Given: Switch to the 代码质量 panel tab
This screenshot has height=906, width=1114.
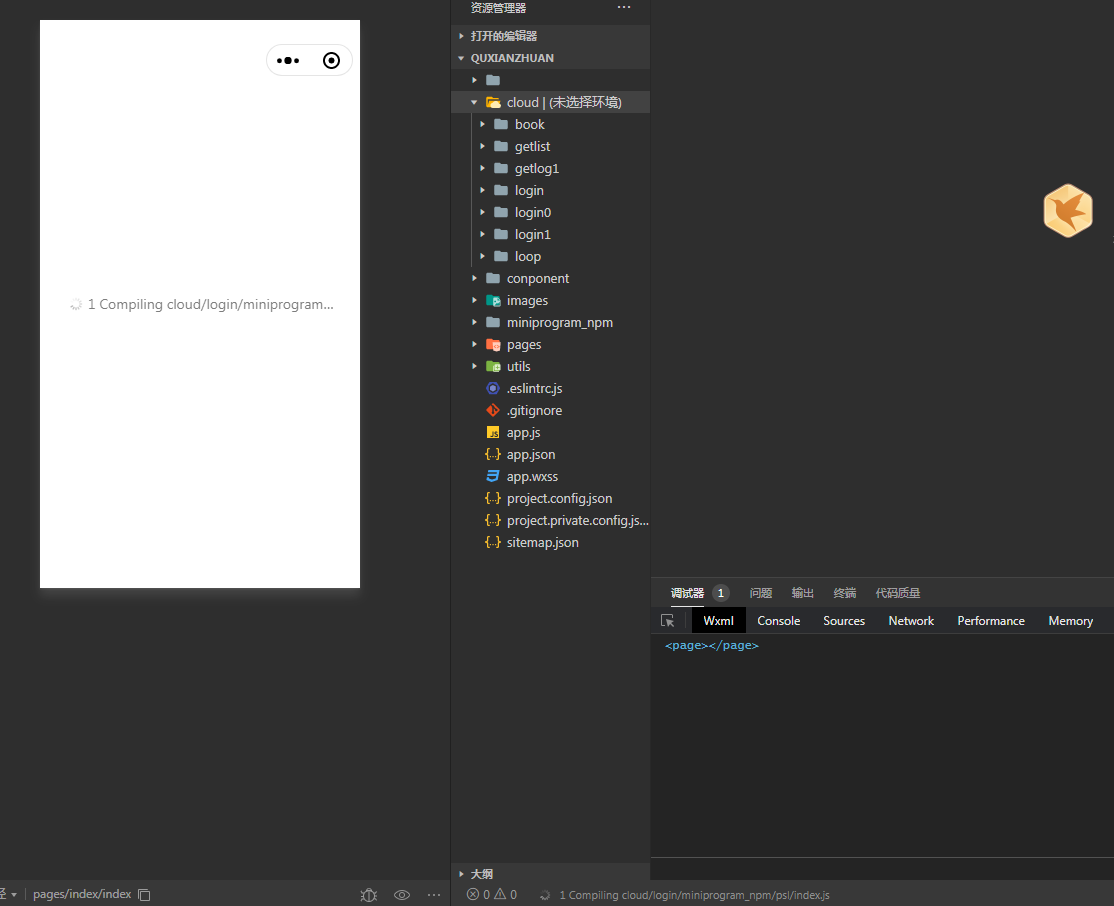Looking at the screenshot, I should [897, 593].
